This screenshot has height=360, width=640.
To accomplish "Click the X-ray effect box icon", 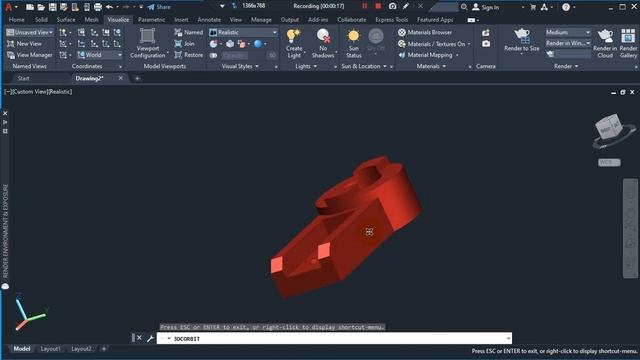I will (x=230, y=44).
